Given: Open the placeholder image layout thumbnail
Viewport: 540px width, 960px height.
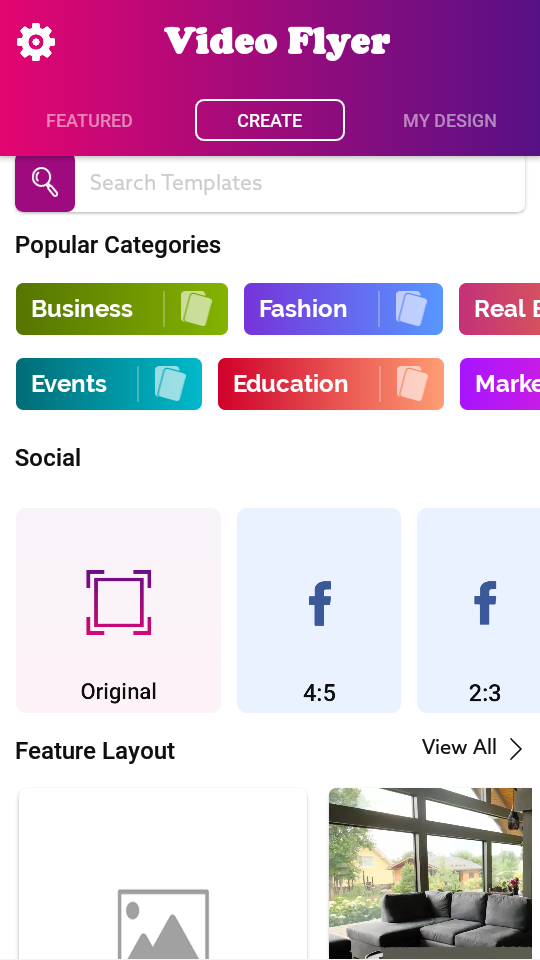Looking at the screenshot, I should (163, 873).
